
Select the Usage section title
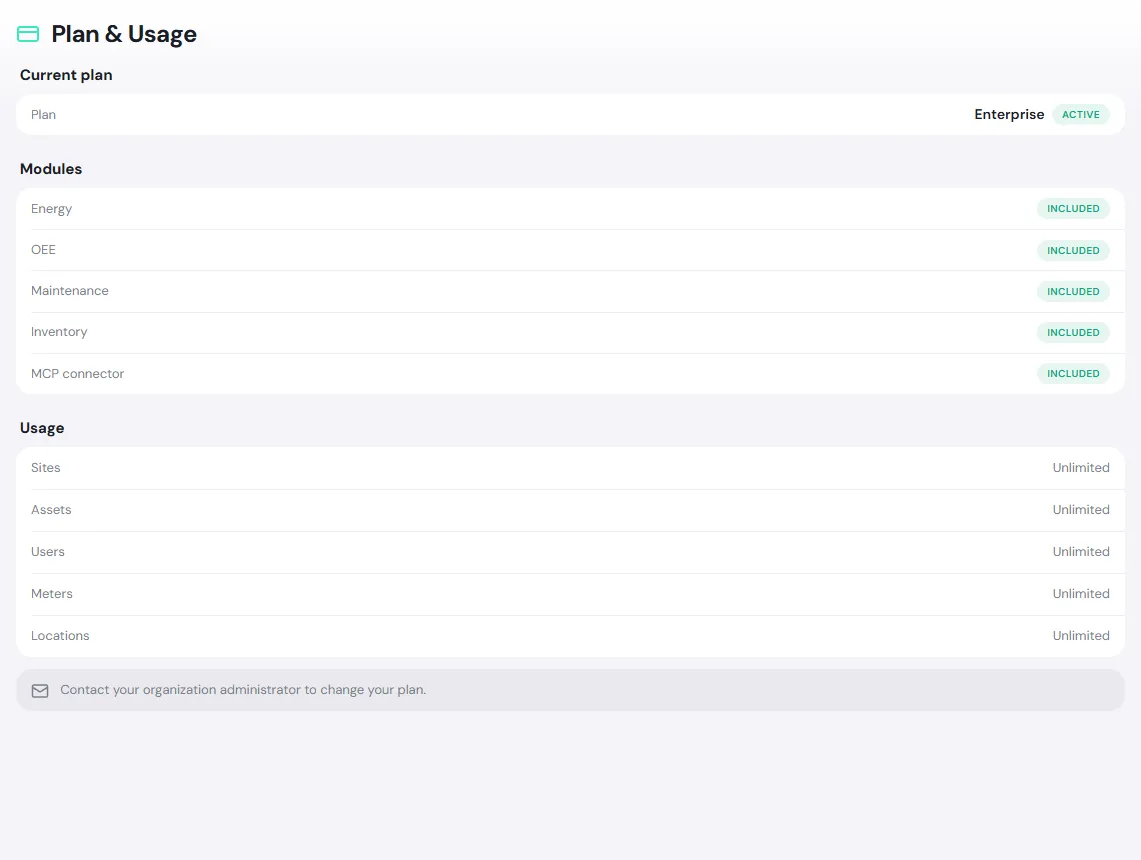tap(42, 428)
